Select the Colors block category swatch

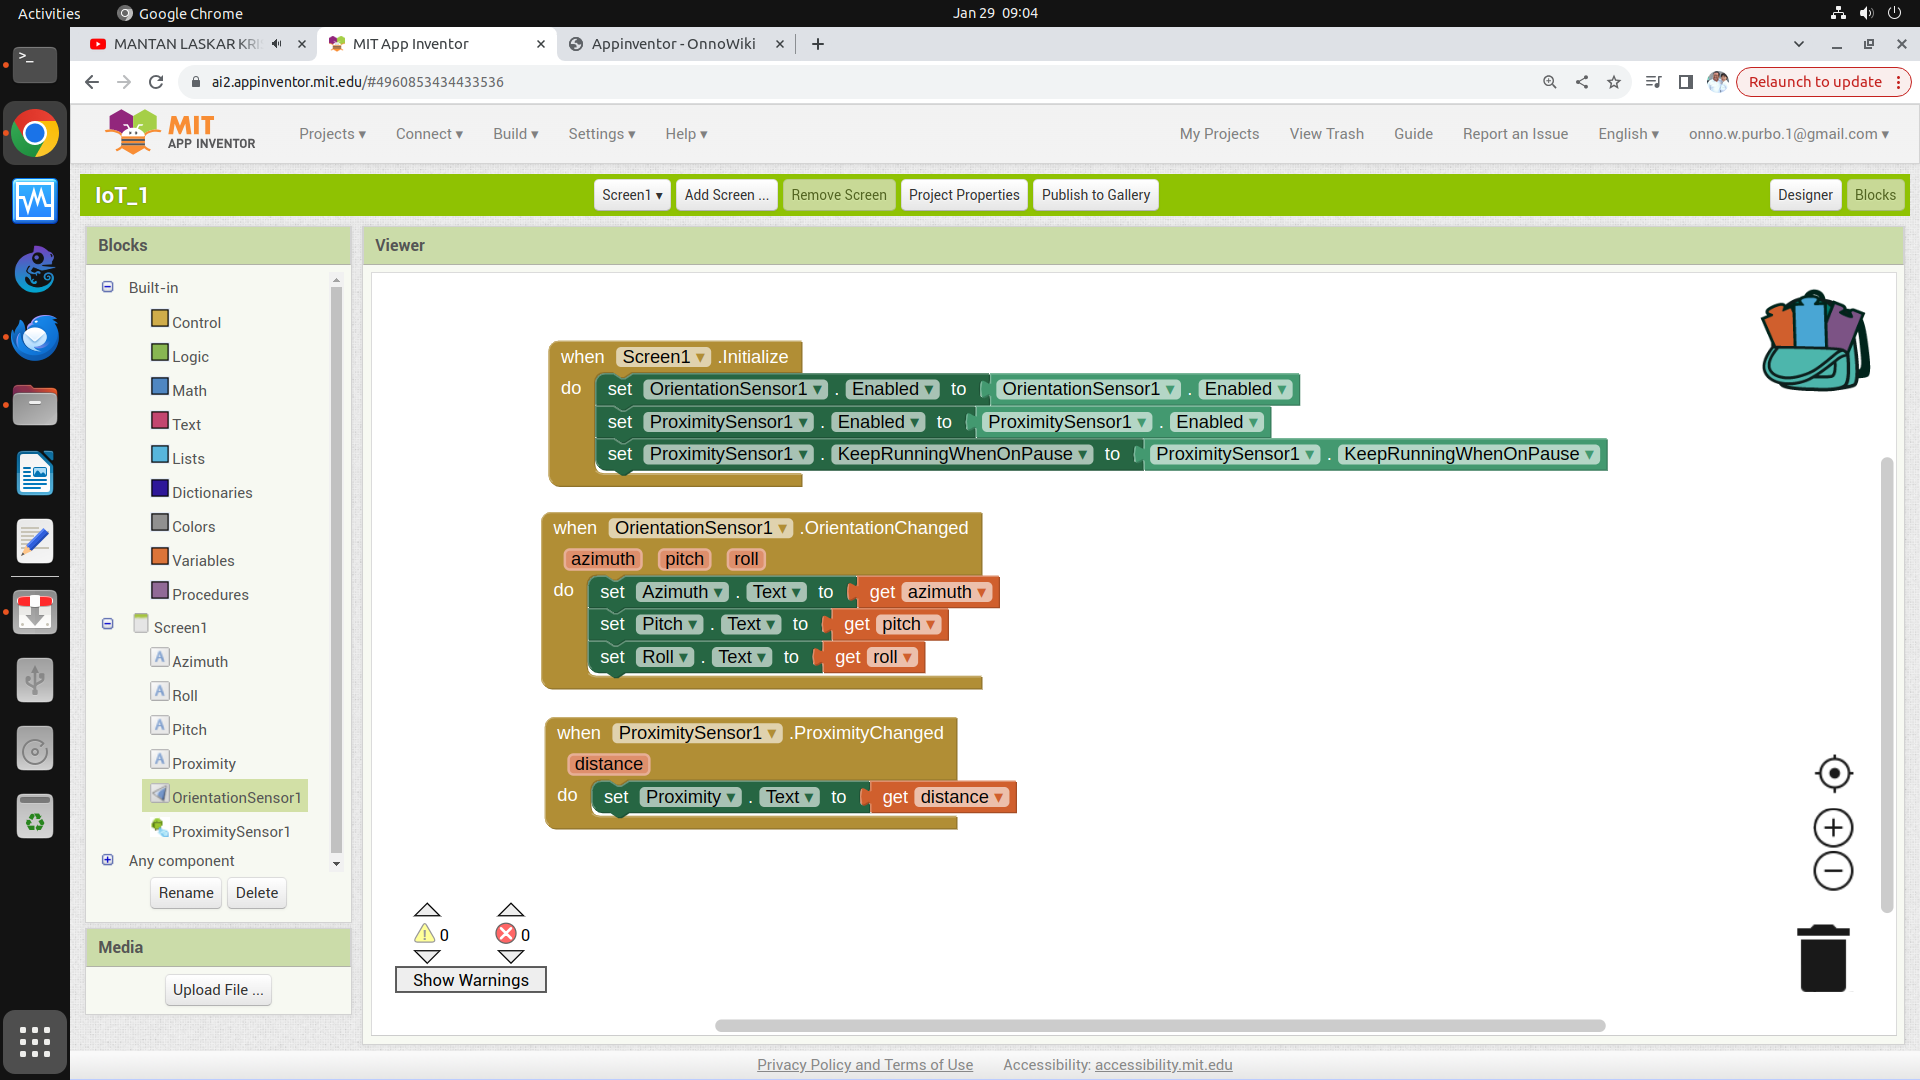[160, 523]
